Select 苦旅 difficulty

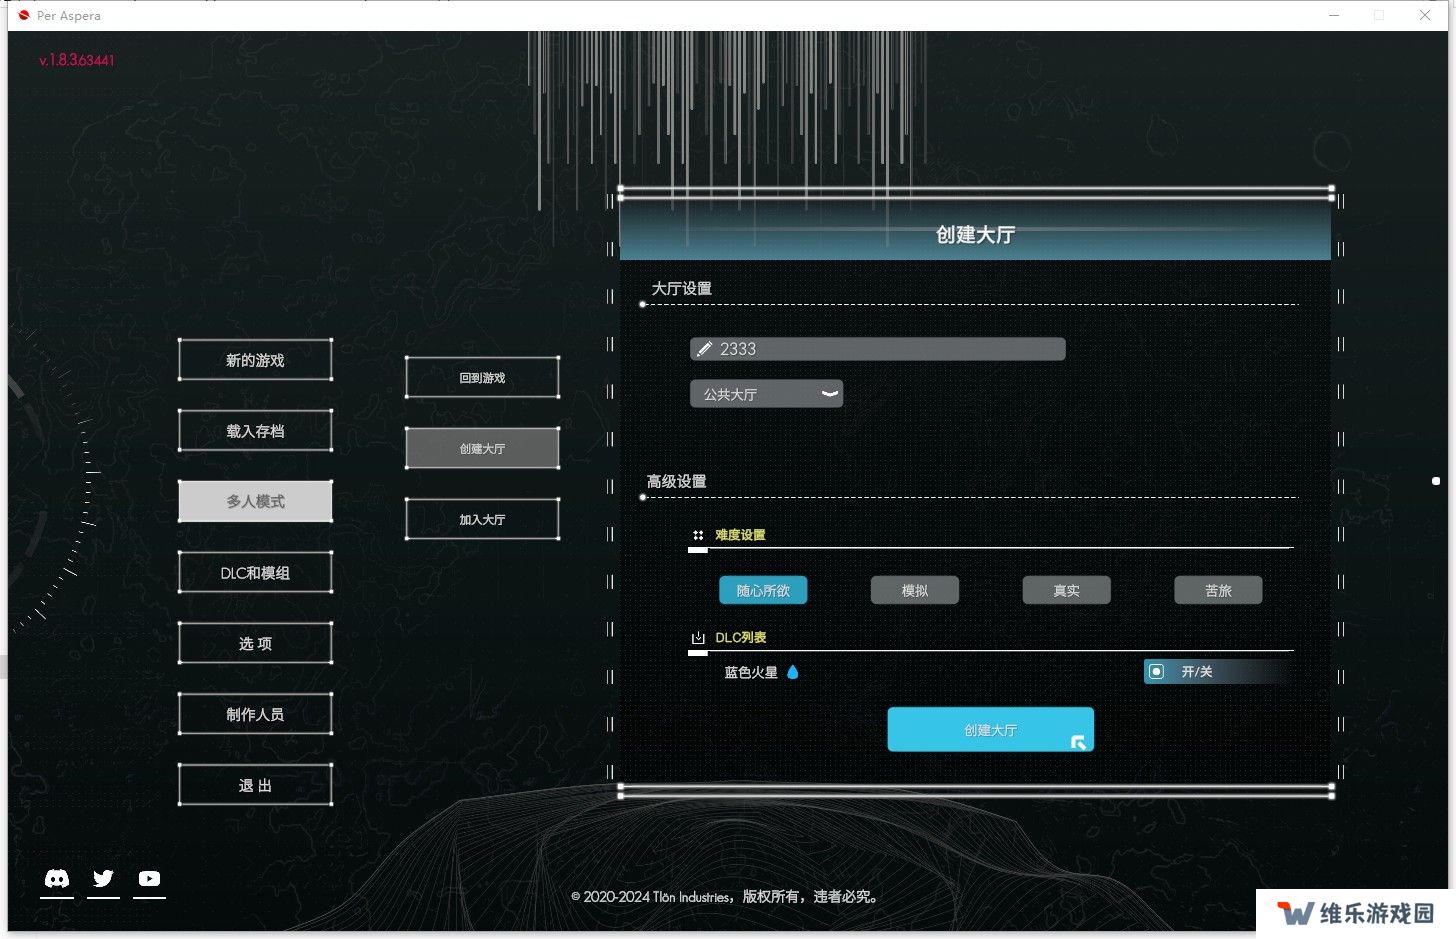click(1218, 591)
